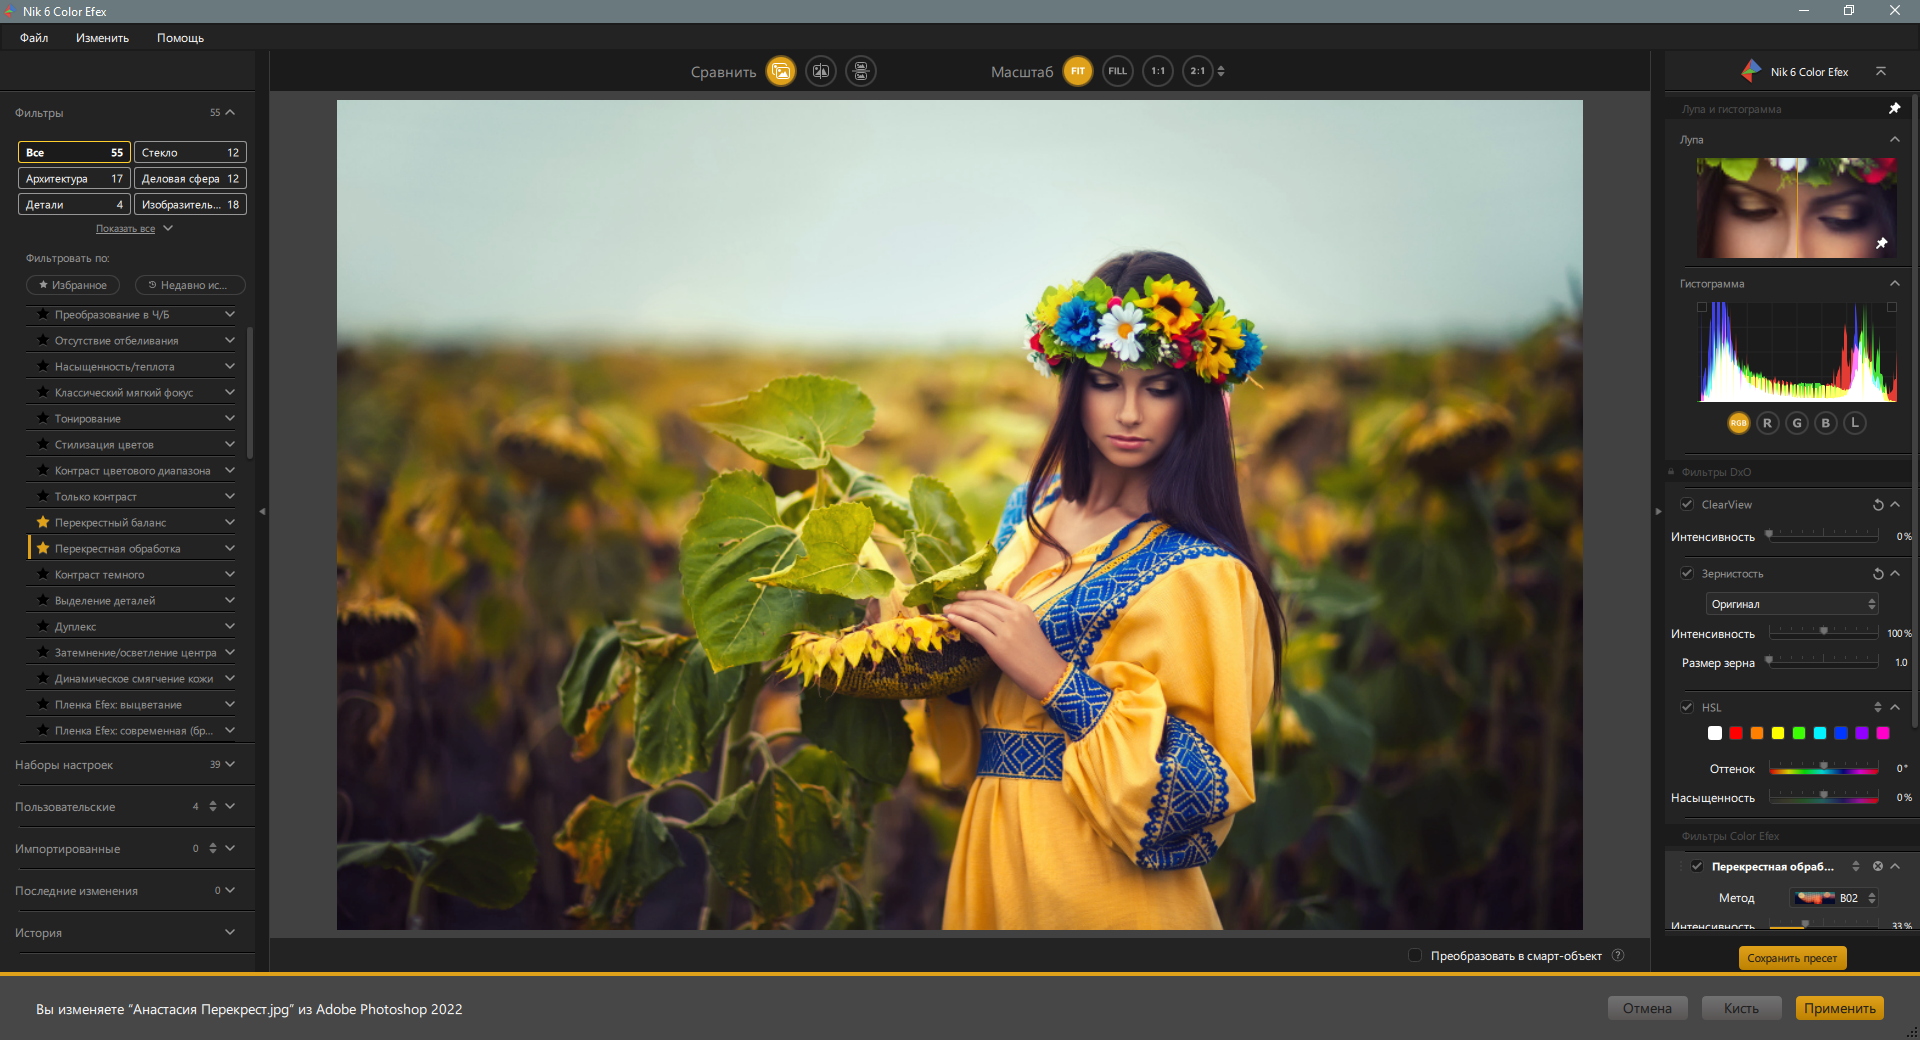Open grain type Оригинал dropdown
This screenshot has width=1920, height=1040.
[1792, 604]
